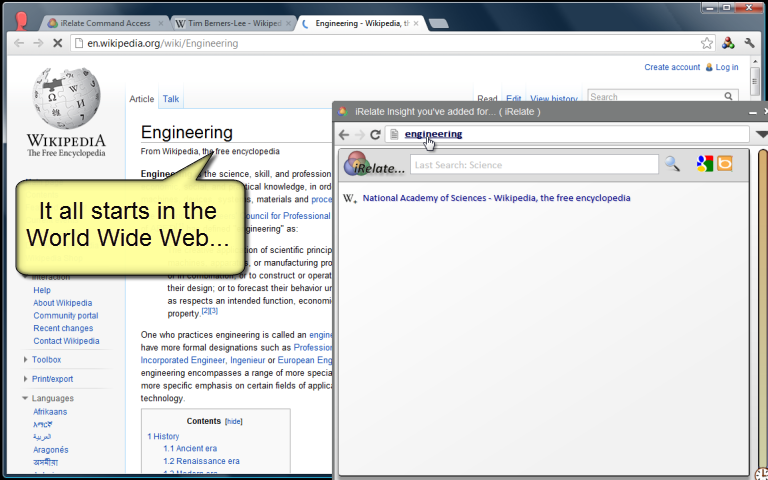Viewport: 768px width, 480px height.
Task: Close the iRelate Command Access tab
Action: pyautogui.click(x=161, y=23)
